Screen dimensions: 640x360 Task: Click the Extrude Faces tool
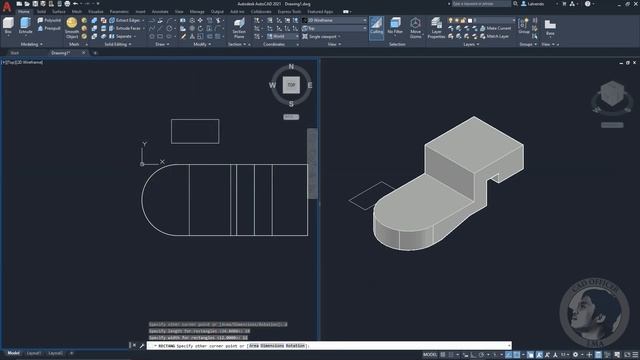coord(127,28)
